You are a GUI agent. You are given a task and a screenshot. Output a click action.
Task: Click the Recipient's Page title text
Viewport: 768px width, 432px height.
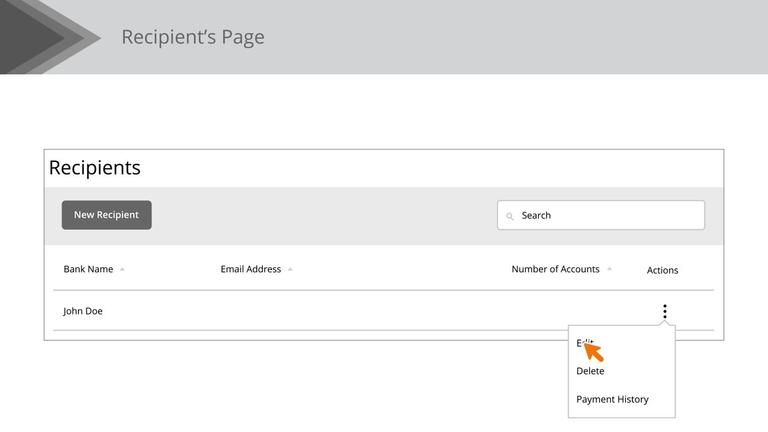coord(193,37)
